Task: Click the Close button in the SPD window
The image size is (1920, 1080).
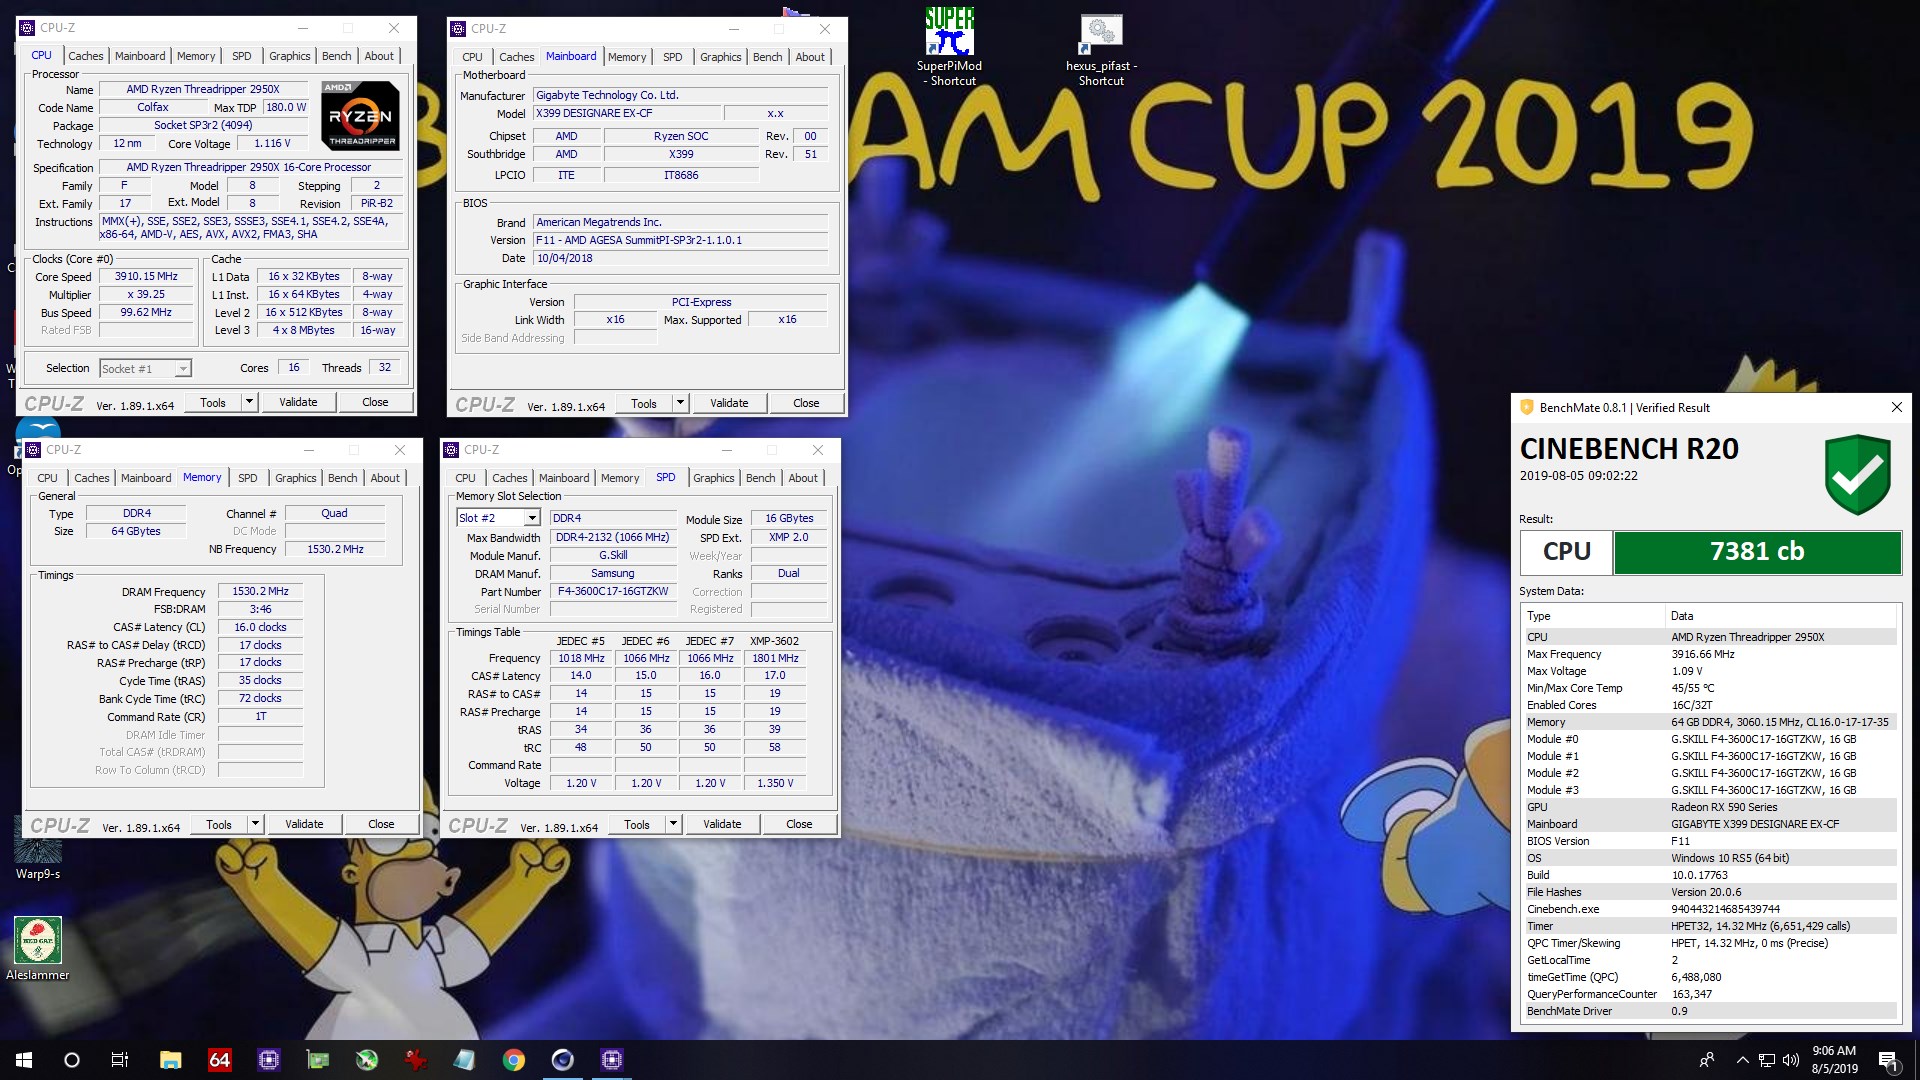Action: [799, 824]
